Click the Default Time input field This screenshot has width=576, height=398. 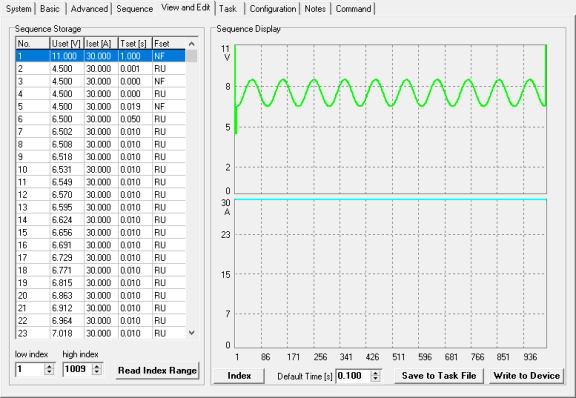coord(353,376)
